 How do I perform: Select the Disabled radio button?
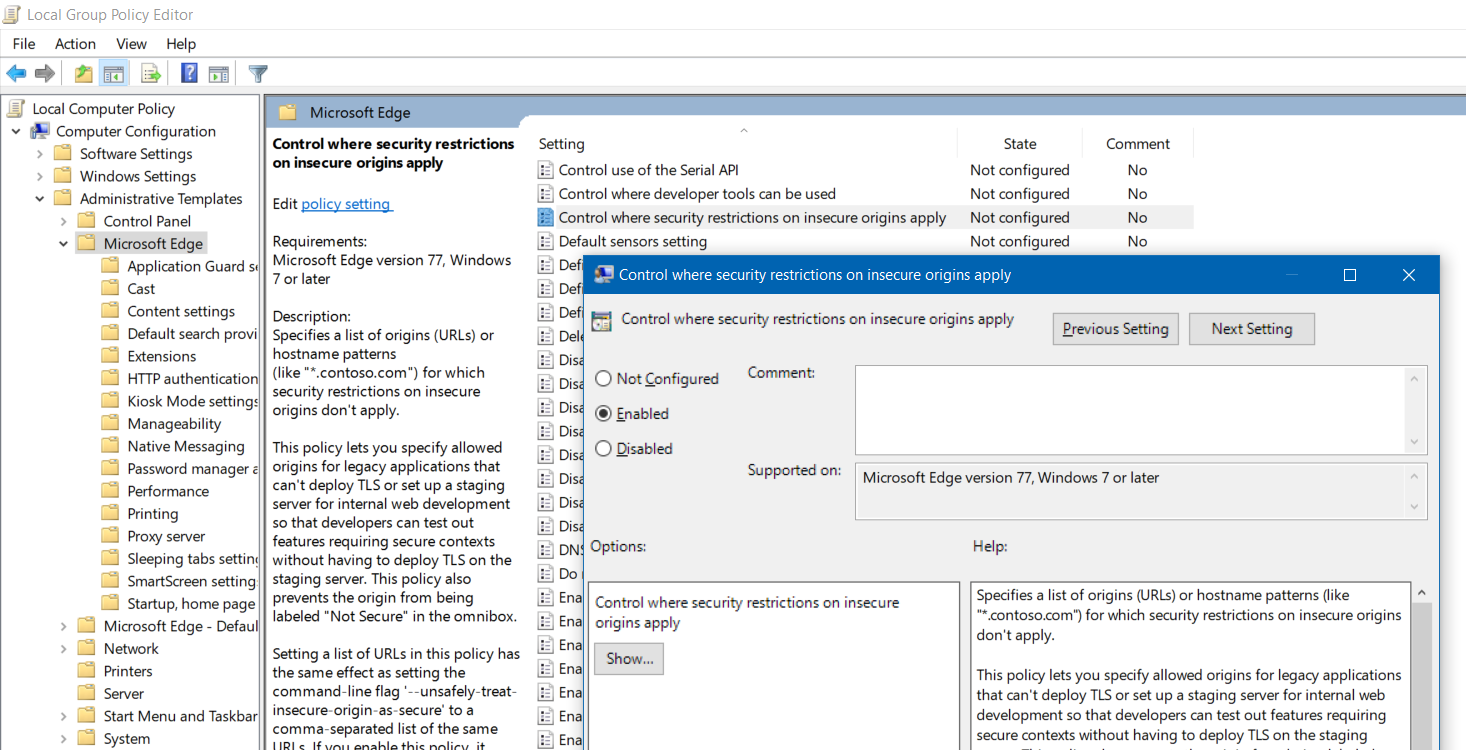(x=603, y=448)
